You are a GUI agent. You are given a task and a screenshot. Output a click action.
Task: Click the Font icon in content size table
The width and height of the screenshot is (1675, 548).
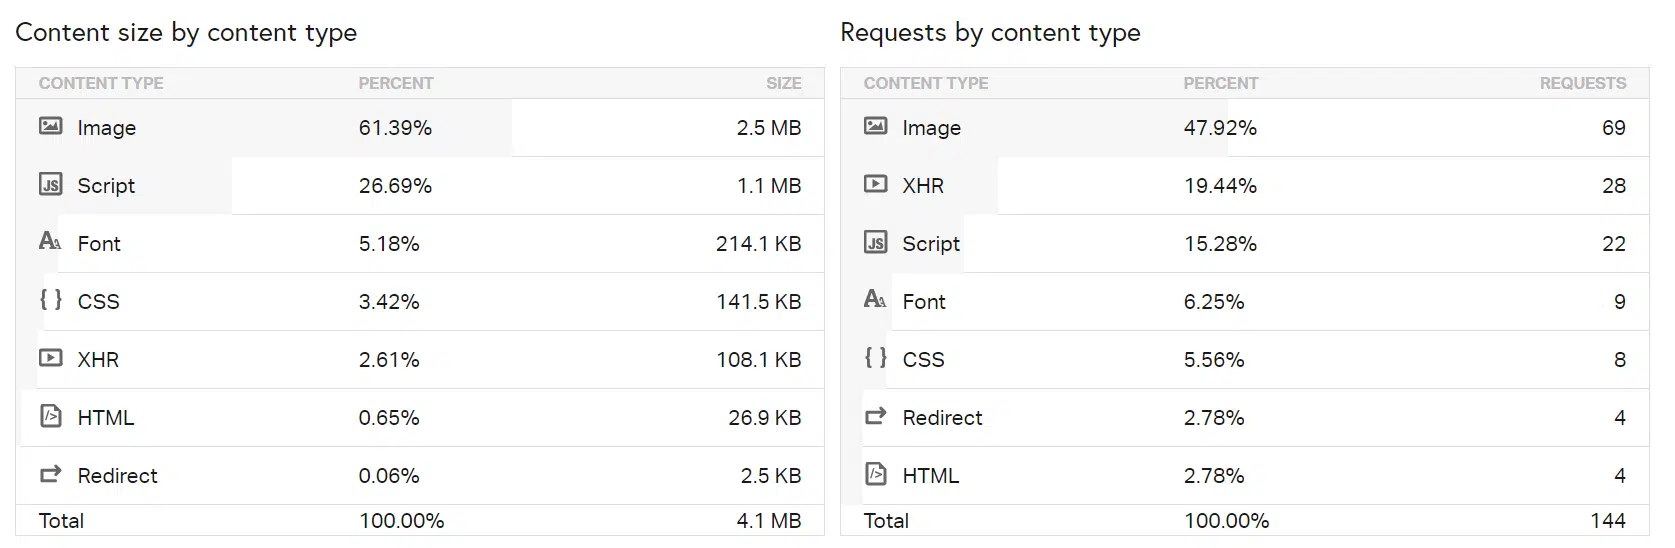click(50, 241)
